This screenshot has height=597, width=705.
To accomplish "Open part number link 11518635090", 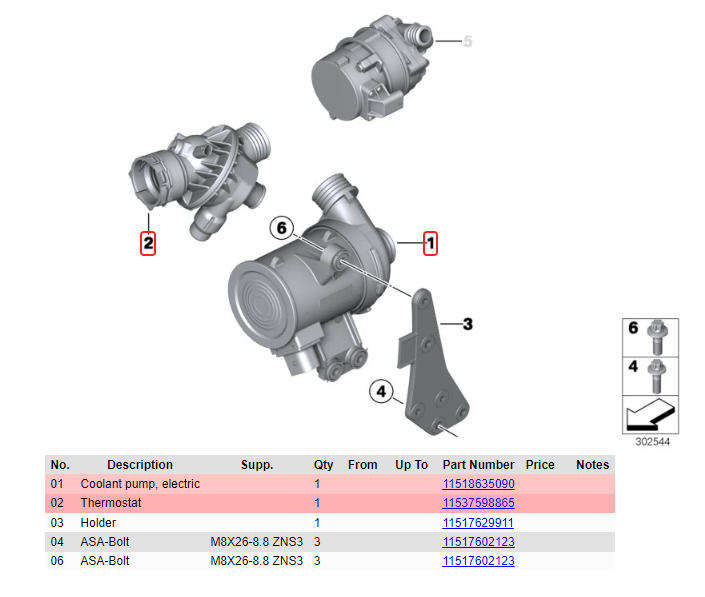I will (478, 484).
